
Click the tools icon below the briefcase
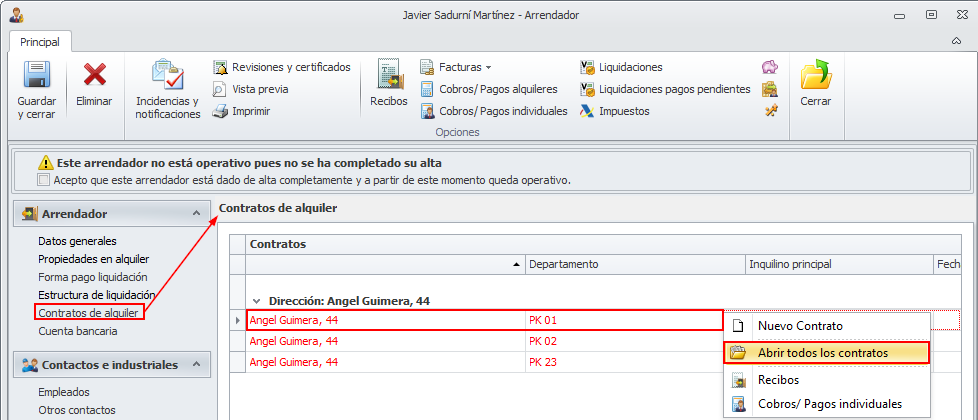click(770, 112)
